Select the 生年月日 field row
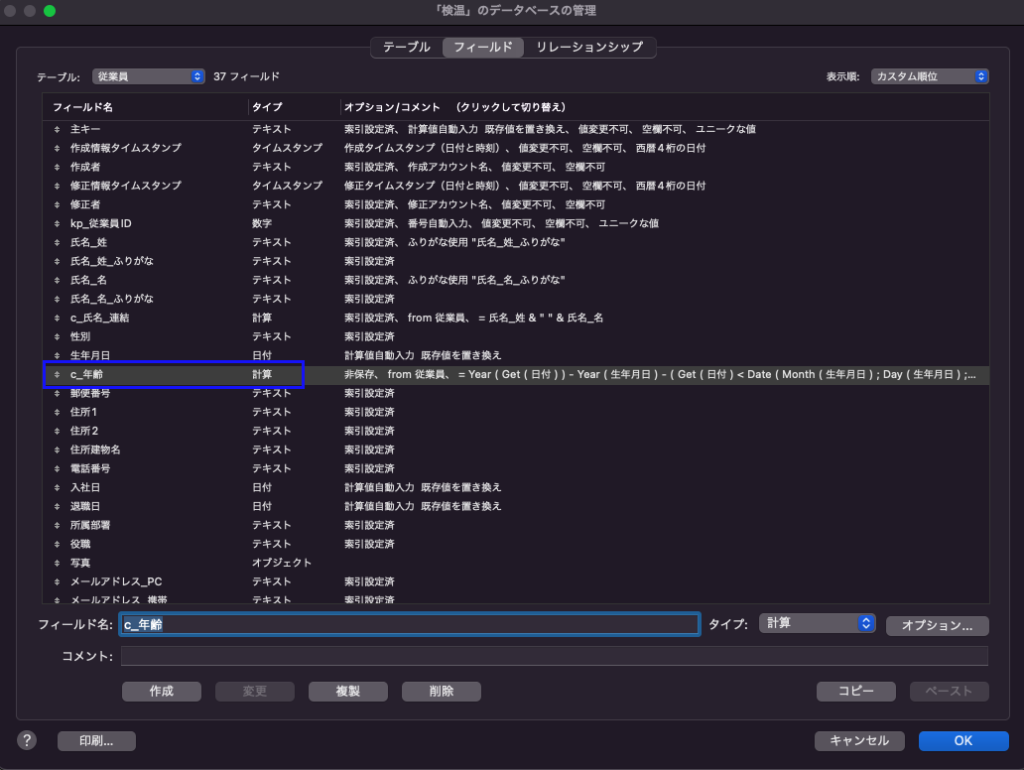Image resolution: width=1024 pixels, height=770 pixels. click(x=150, y=355)
